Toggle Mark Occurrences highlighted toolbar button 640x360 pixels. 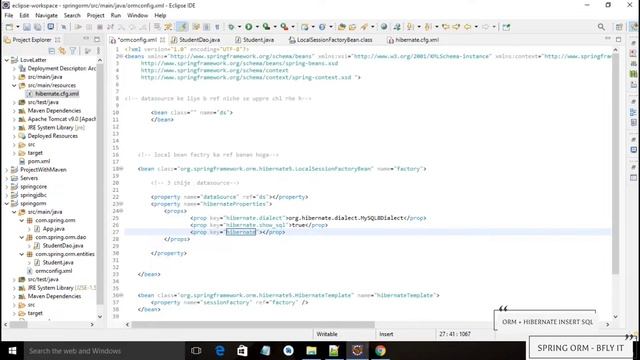coord(182,27)
